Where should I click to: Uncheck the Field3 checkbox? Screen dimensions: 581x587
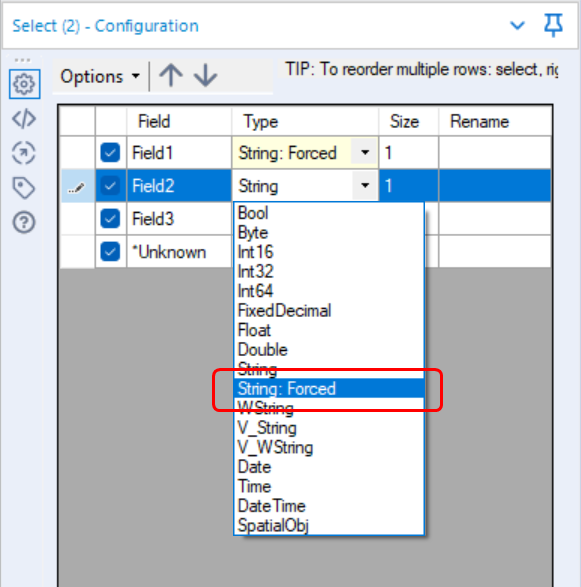pos(110,218)
